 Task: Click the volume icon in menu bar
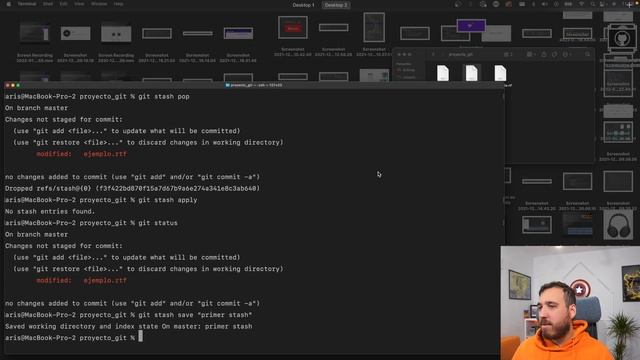(x=544, y=4)
